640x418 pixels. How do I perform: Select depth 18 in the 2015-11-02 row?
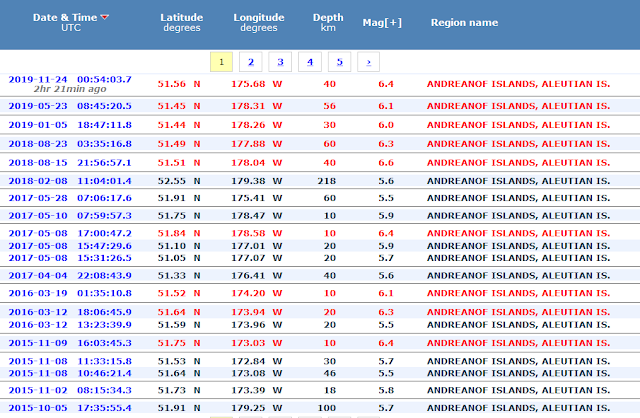(x=330, y=390)
